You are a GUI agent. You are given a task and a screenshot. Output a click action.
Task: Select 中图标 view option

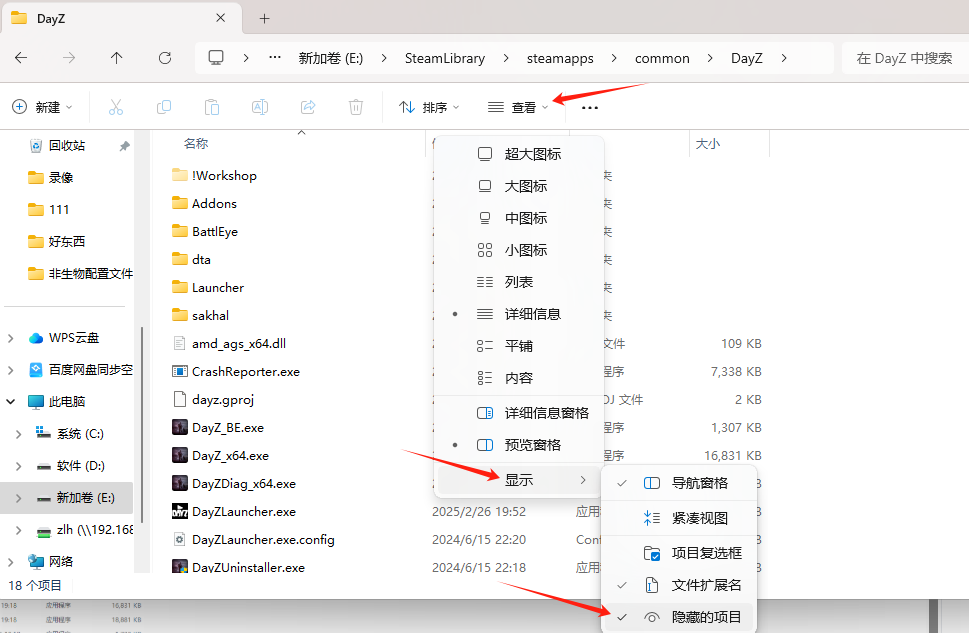pyautogui.click(x=519, y=218)
